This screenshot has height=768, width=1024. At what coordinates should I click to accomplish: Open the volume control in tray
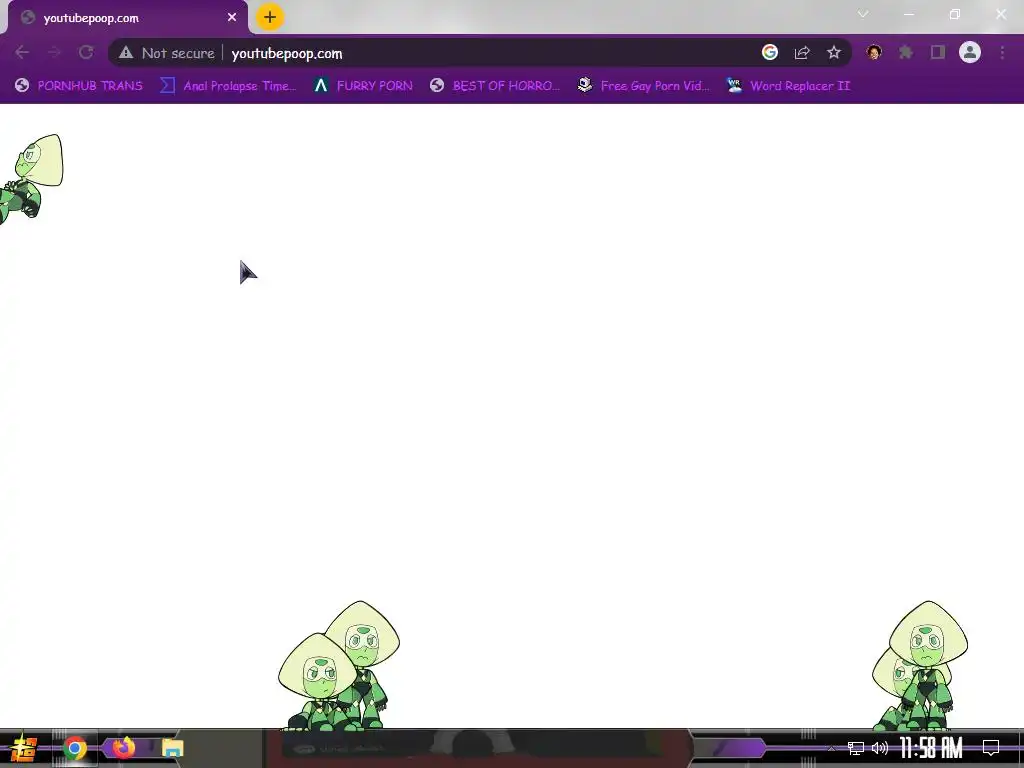click(880, 748)
